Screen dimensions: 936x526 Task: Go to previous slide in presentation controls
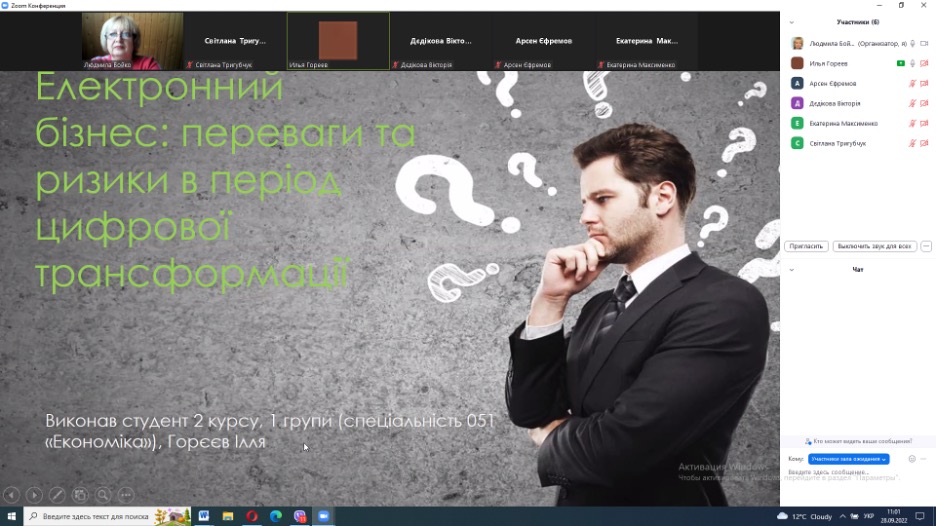11,494
